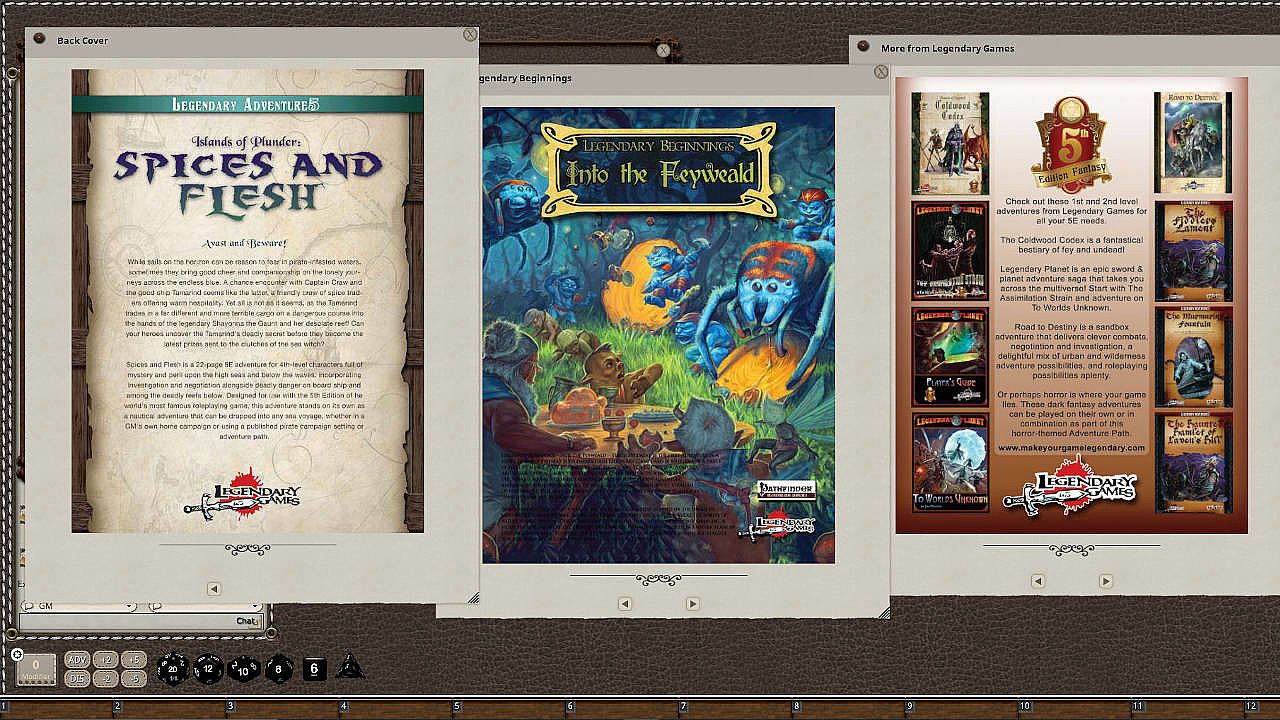The width and height of the screenshot is (1280, 720).
Task: Click the Modifier value box
Action: click(x=36, y=669)
